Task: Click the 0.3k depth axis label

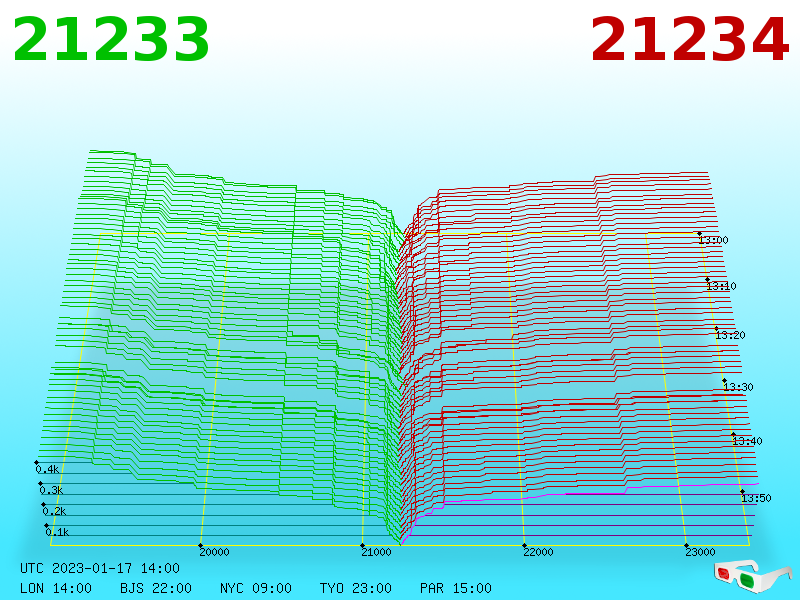Action: [51, 490]
